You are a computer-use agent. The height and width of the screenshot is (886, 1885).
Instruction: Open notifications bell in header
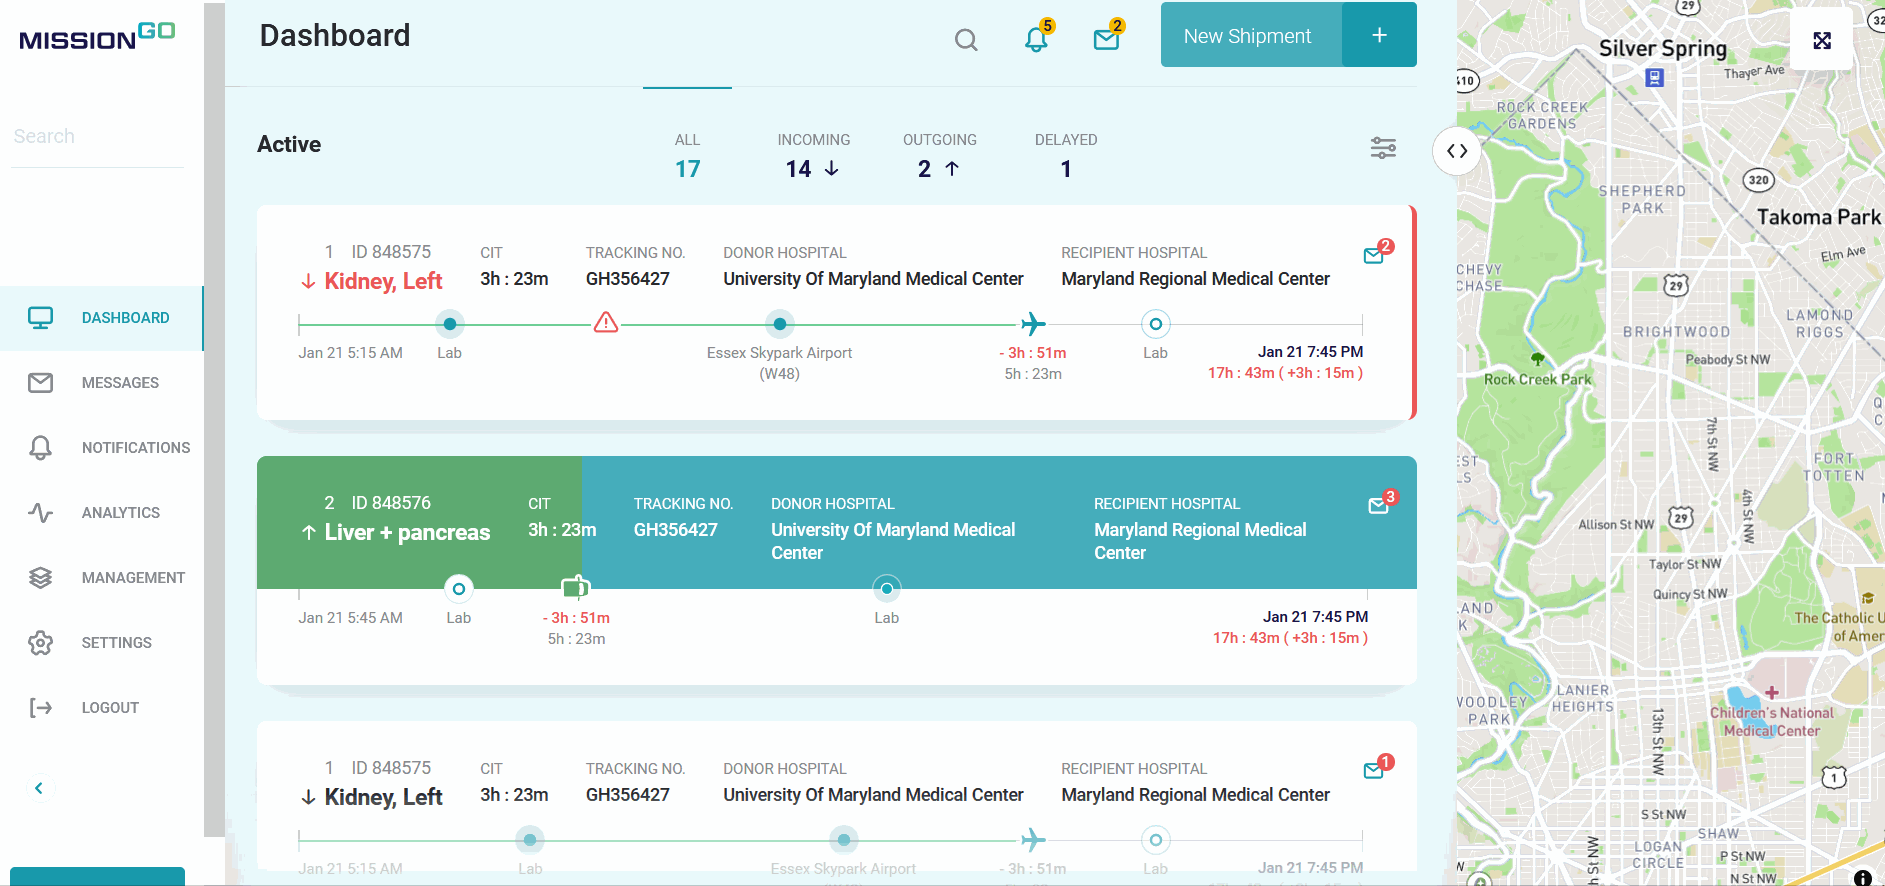pyautogui.click(x=1037, y=39)
